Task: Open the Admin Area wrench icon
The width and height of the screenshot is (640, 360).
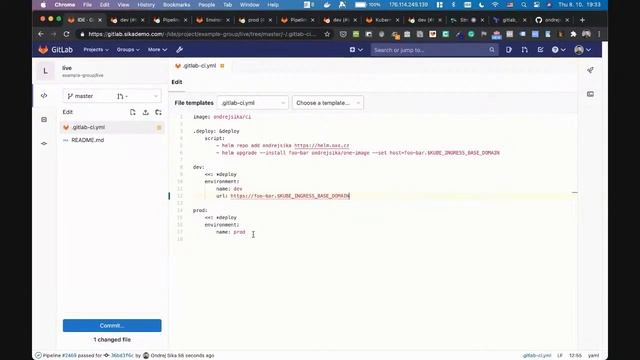Action: point(179,50)
